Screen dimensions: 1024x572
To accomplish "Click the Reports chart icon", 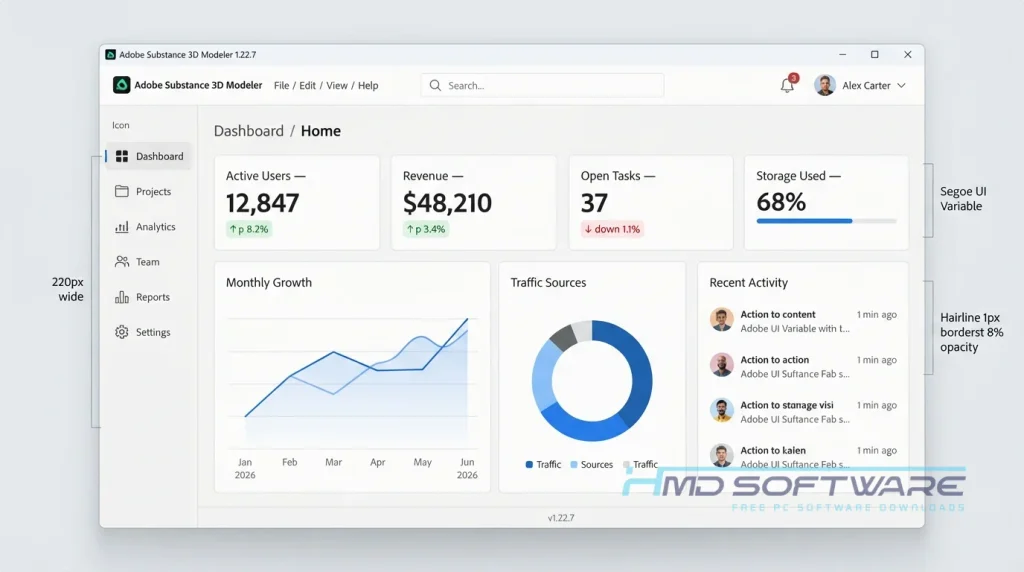I will [x=121, y=297].
